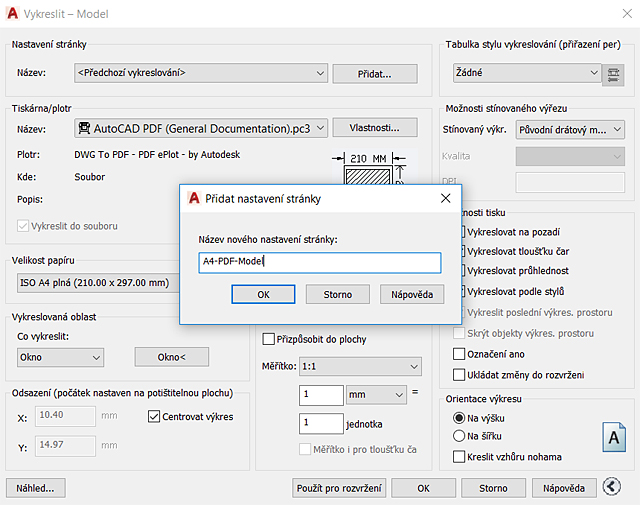Open the plot style table editor icon

(x=613, y=75)
